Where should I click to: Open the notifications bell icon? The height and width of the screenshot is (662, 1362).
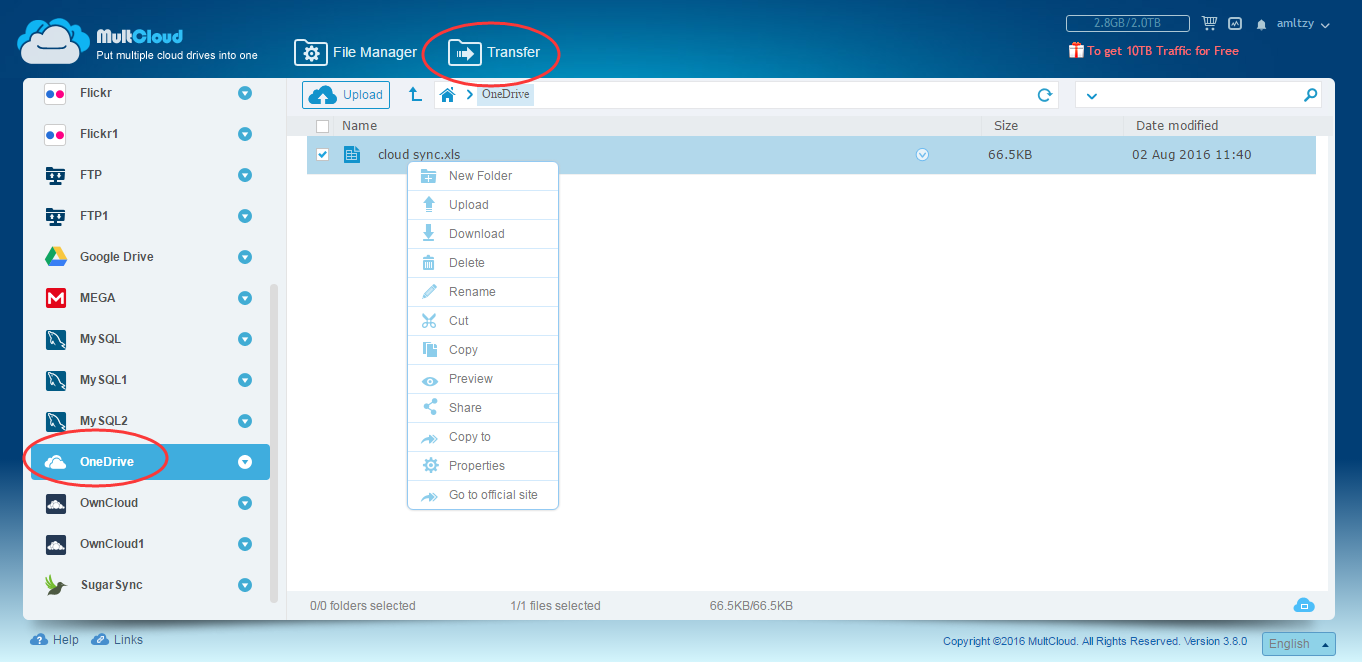1262,24
